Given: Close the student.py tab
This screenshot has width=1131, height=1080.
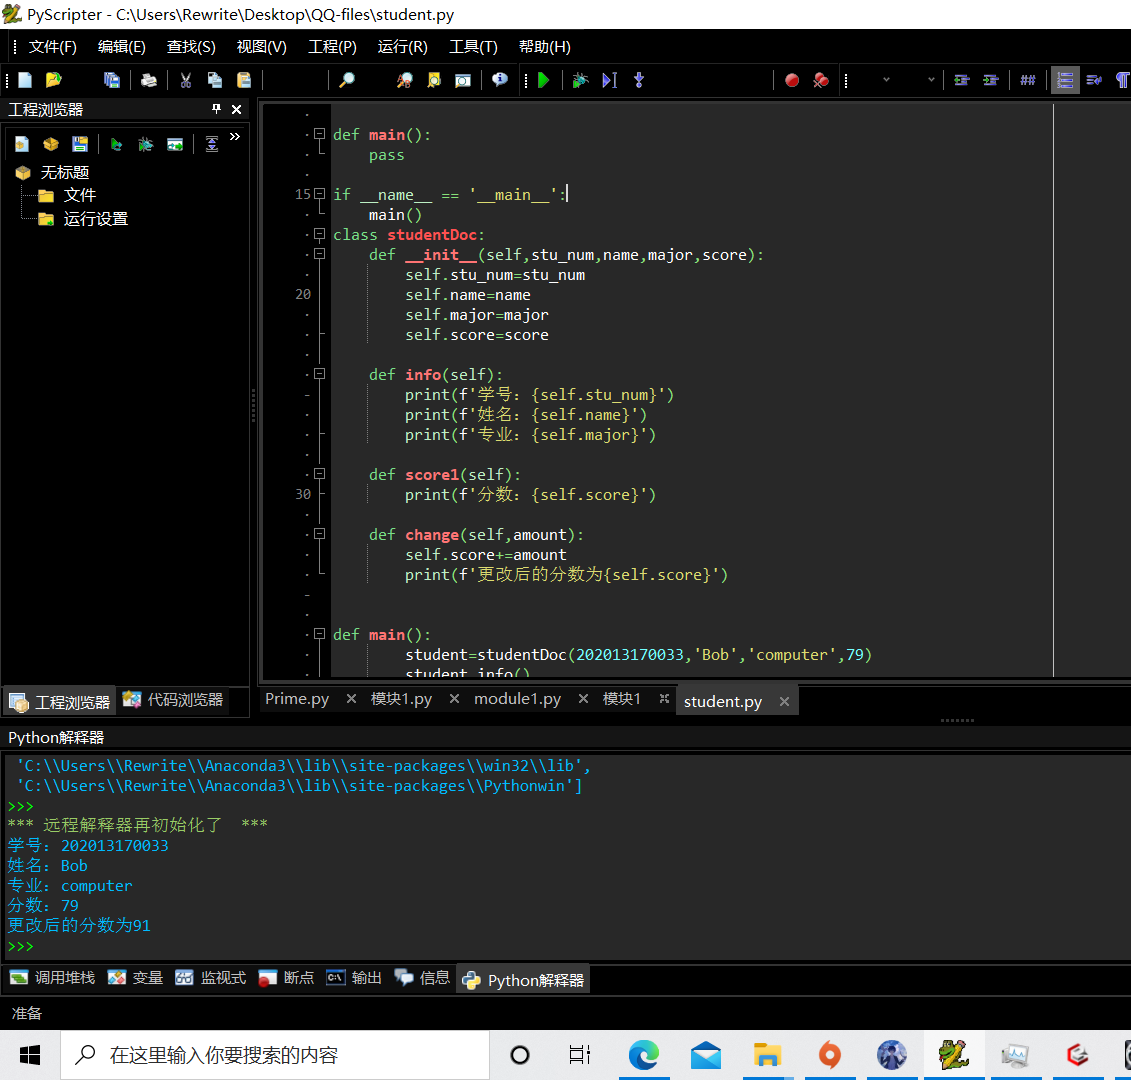Looking at the screenshot, I should click(x=784, y=701).
